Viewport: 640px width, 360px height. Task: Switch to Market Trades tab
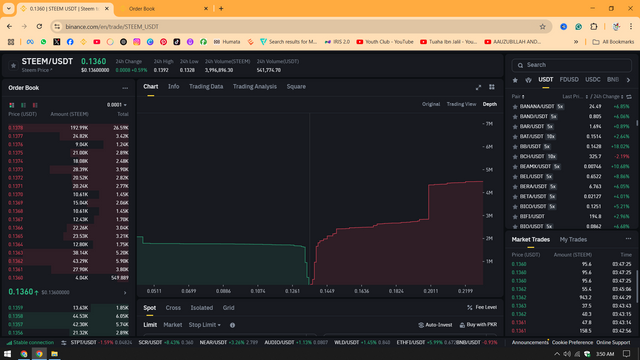click(531, 240)
